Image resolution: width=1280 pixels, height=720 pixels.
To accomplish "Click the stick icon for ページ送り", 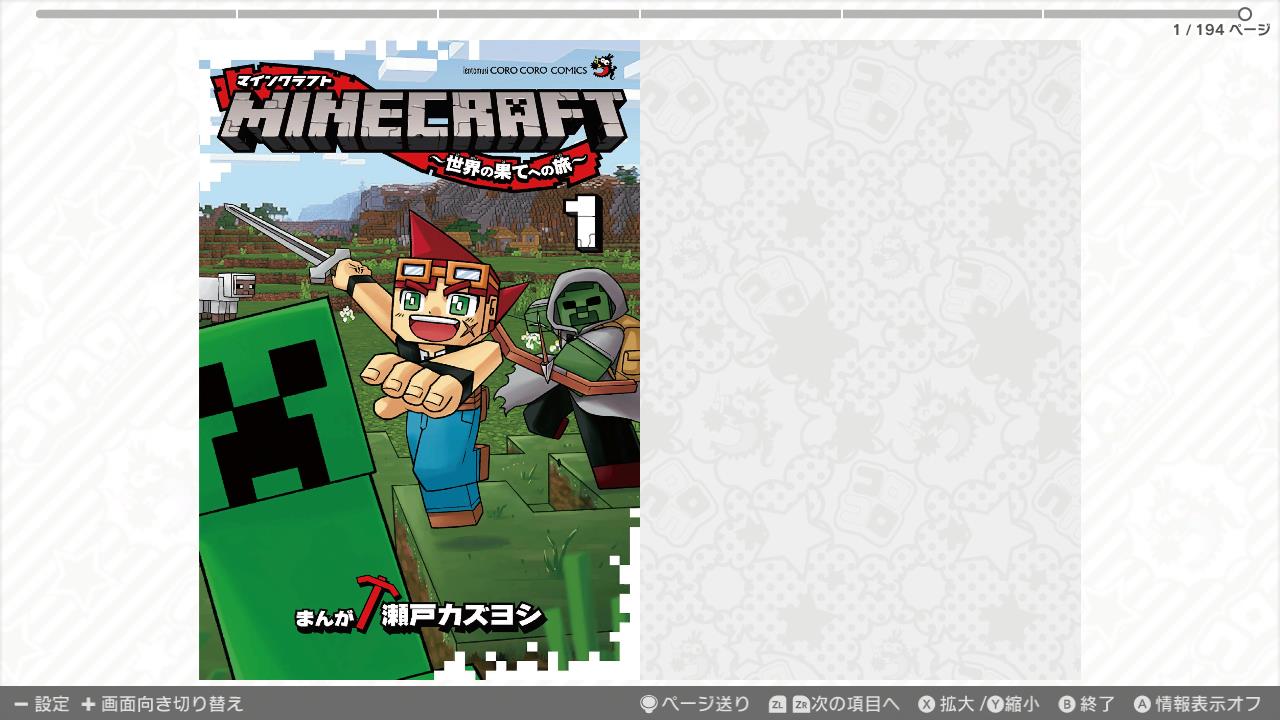I will click(x=648, y=704).
